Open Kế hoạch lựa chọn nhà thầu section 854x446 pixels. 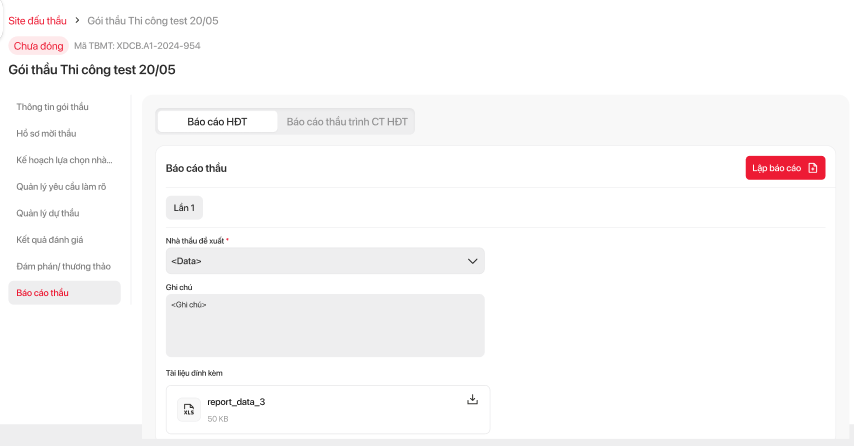tap(64, 159)
